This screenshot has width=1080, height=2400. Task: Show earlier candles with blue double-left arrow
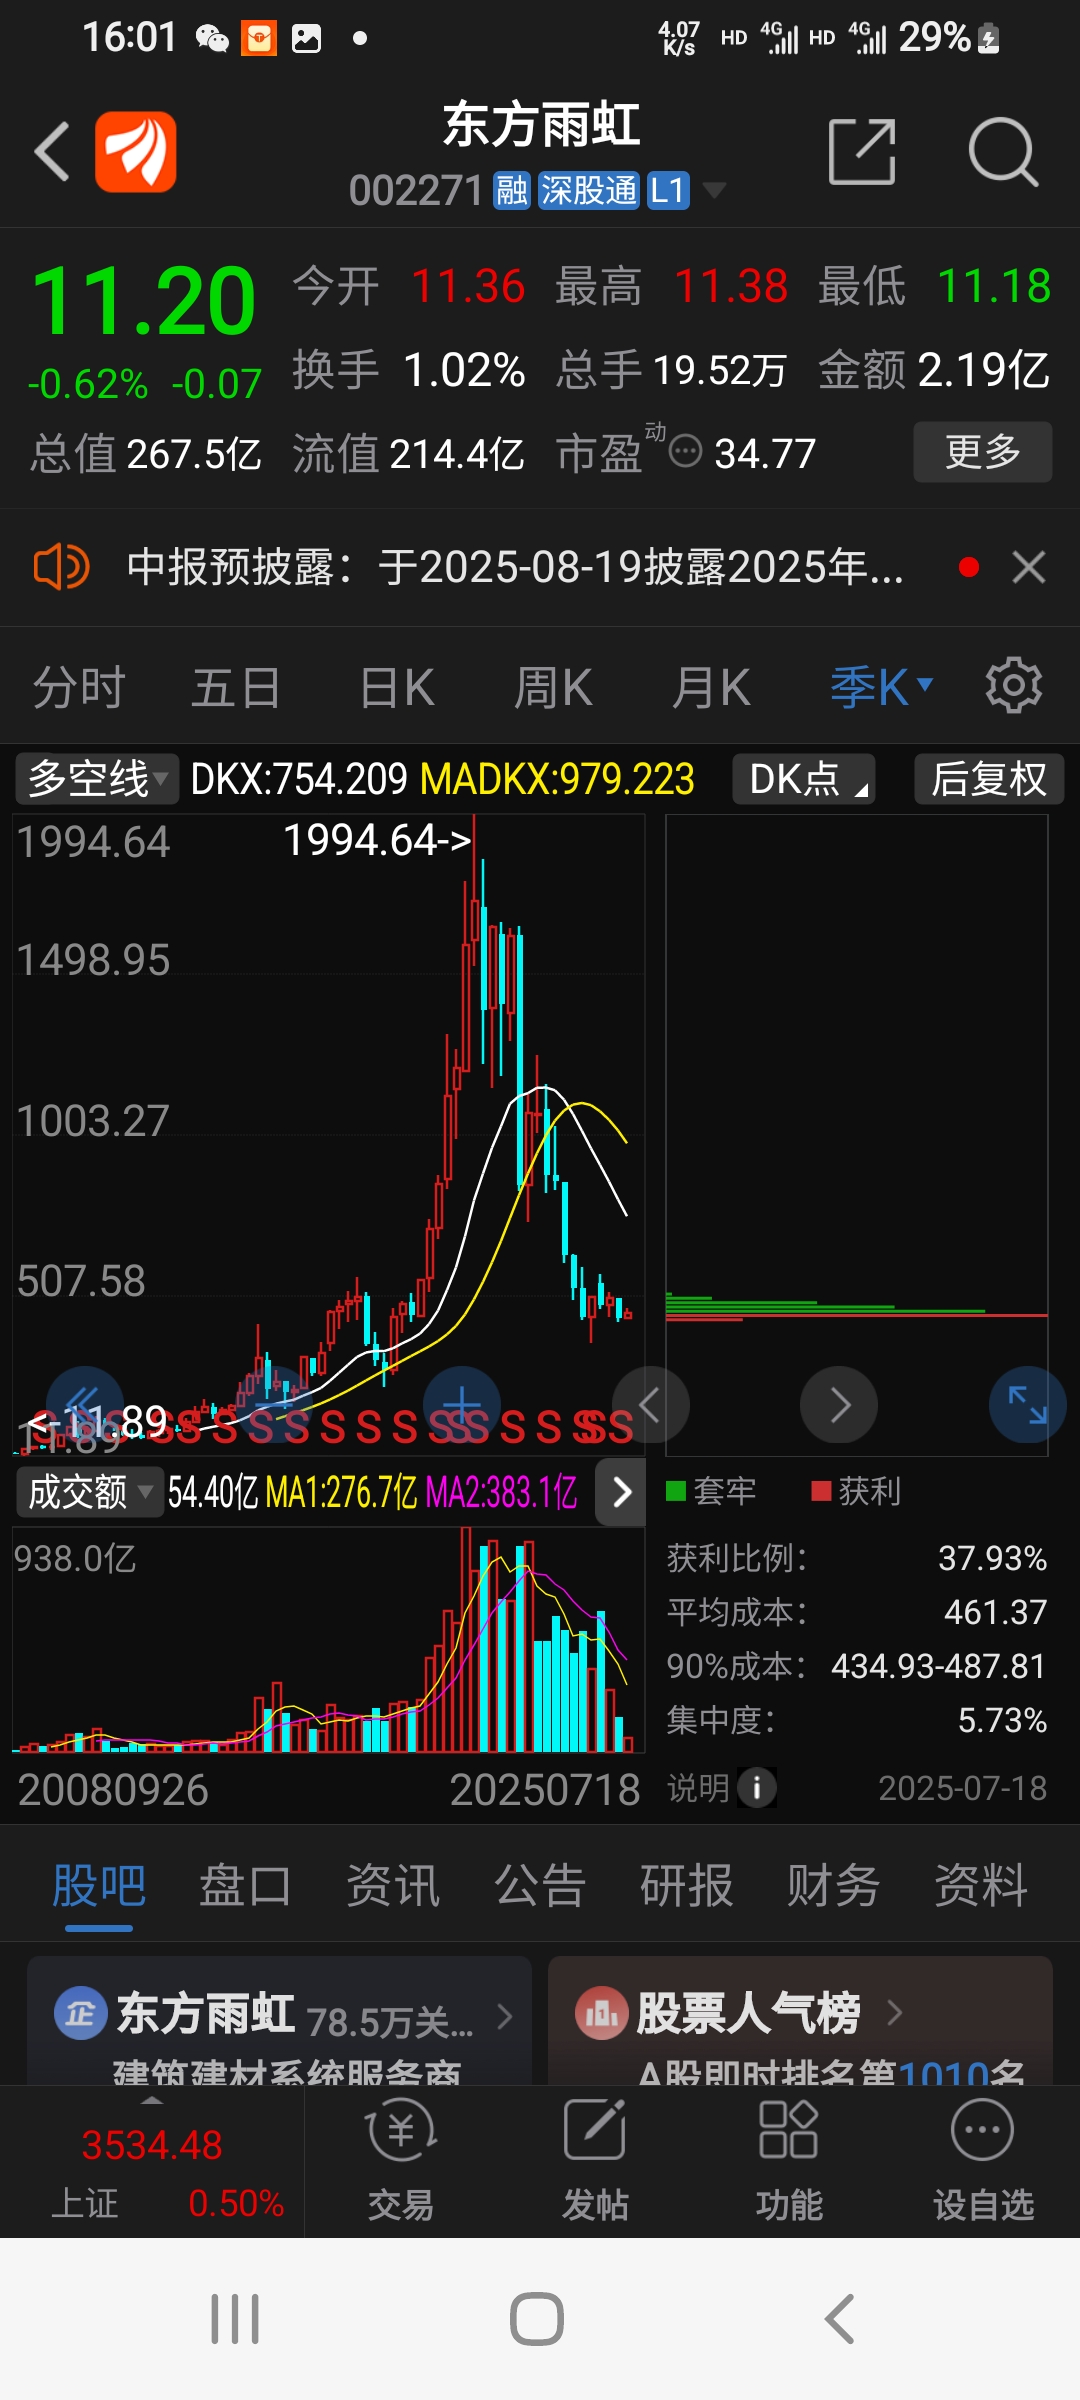(x=84, y=1404)
